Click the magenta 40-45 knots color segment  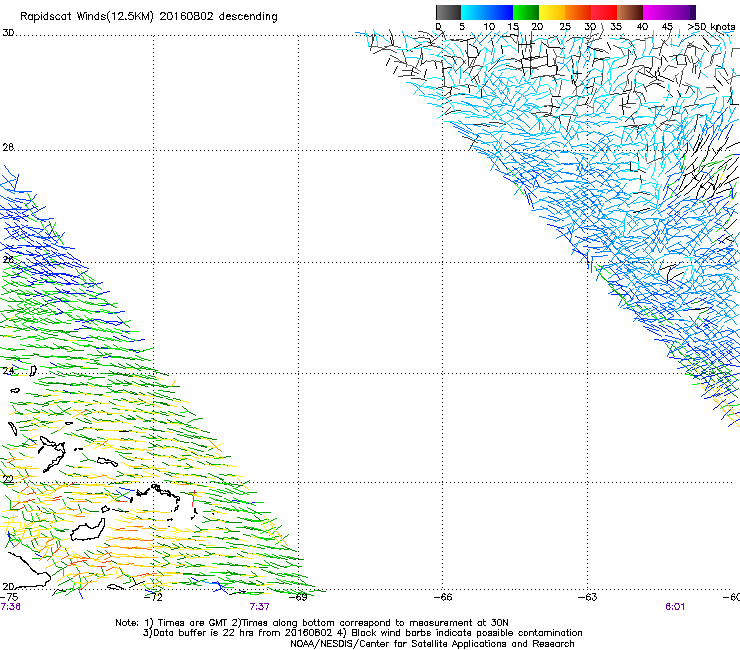pyautogui.click(x=656, y=12)
